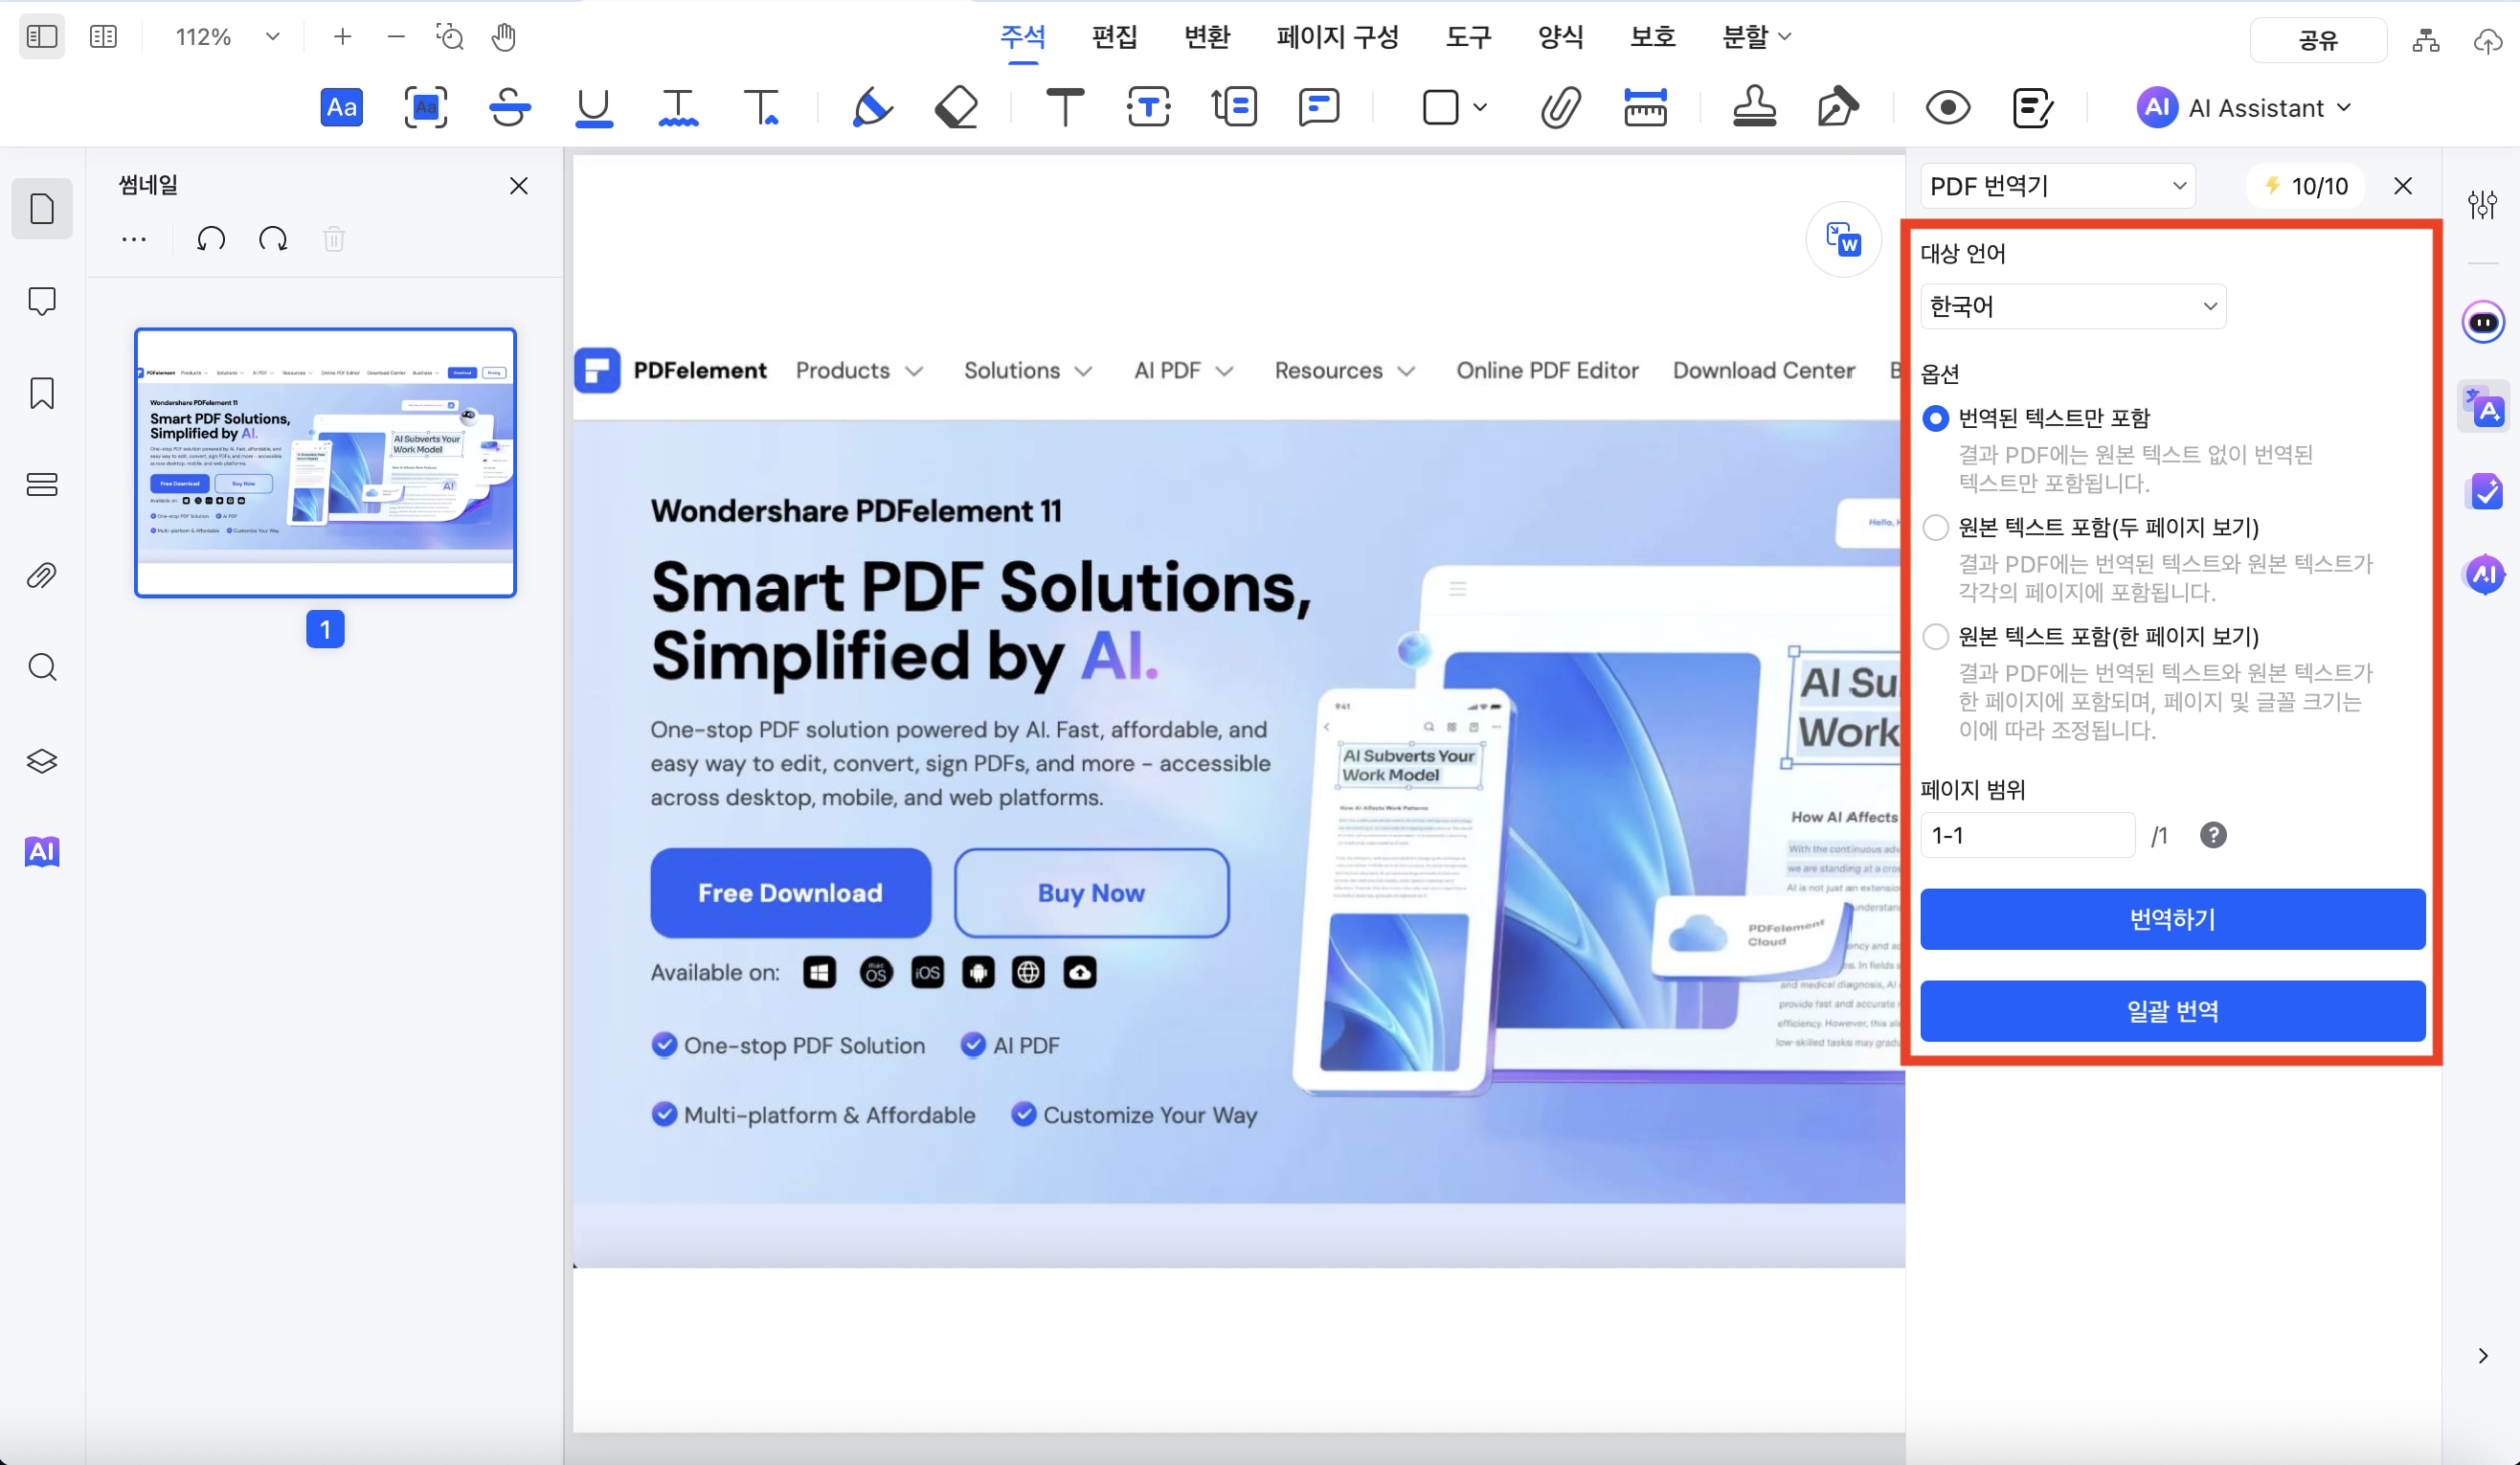Open the 페이지 구성 tab
Screen dimensions: 2520x1465
click(1337, 37)
